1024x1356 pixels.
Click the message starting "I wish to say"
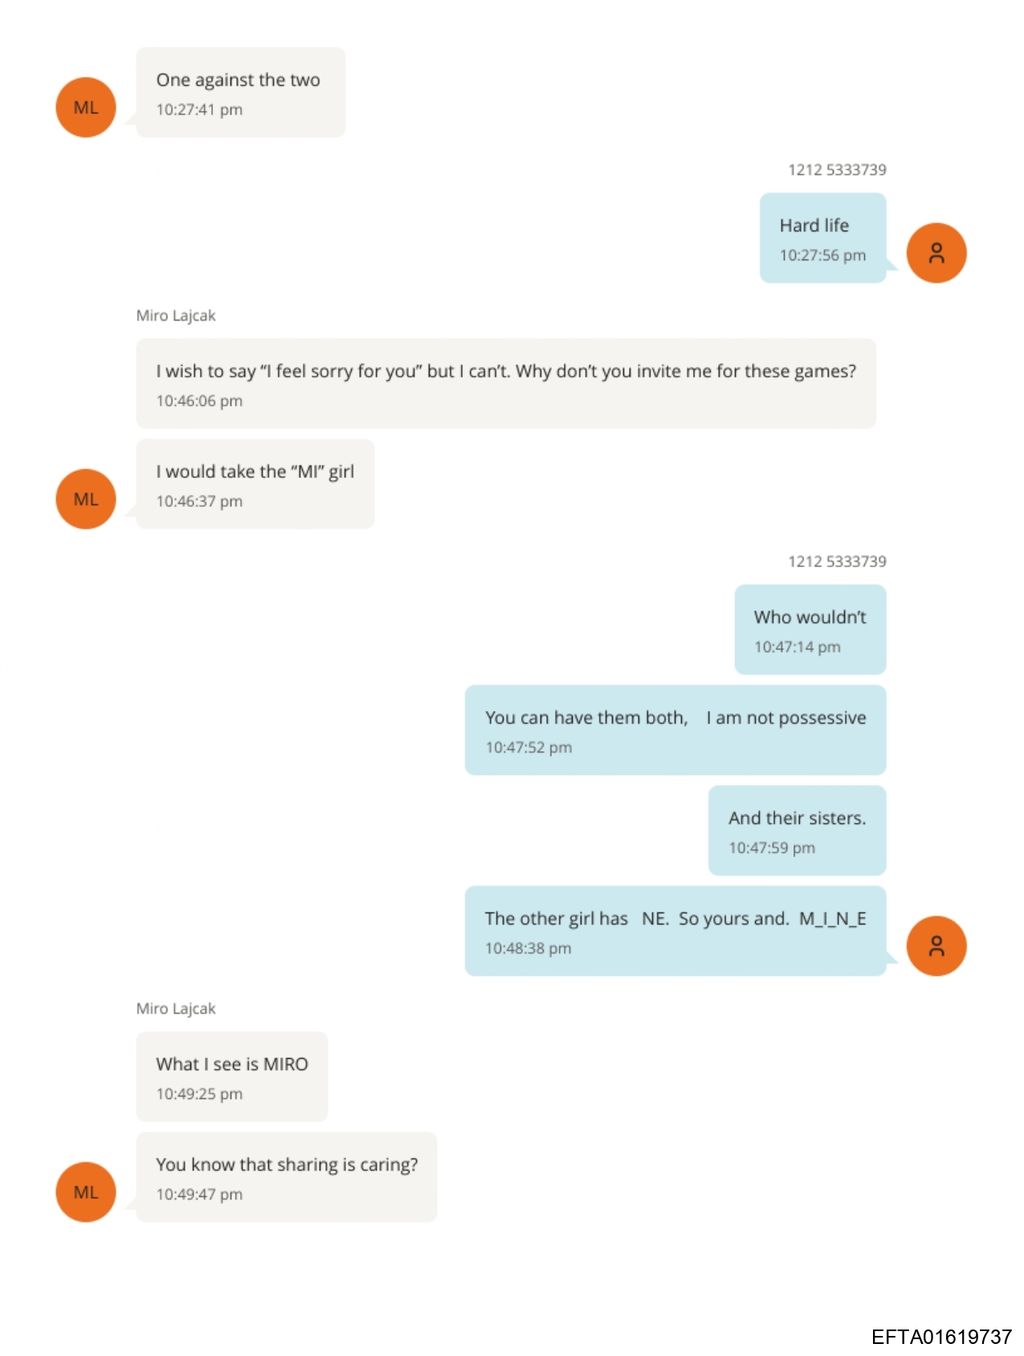pos(505,384)
